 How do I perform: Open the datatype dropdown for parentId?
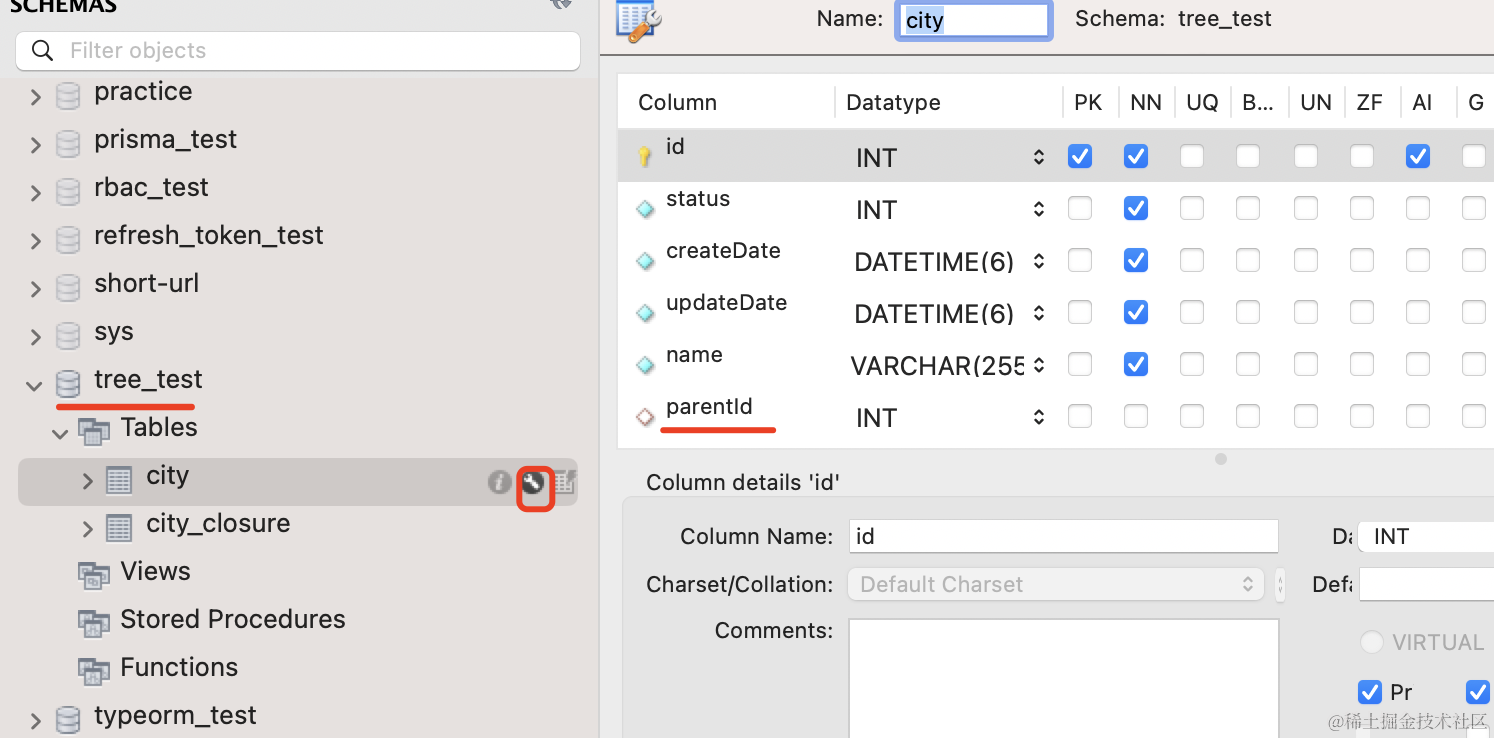(x=1039, y=417)
